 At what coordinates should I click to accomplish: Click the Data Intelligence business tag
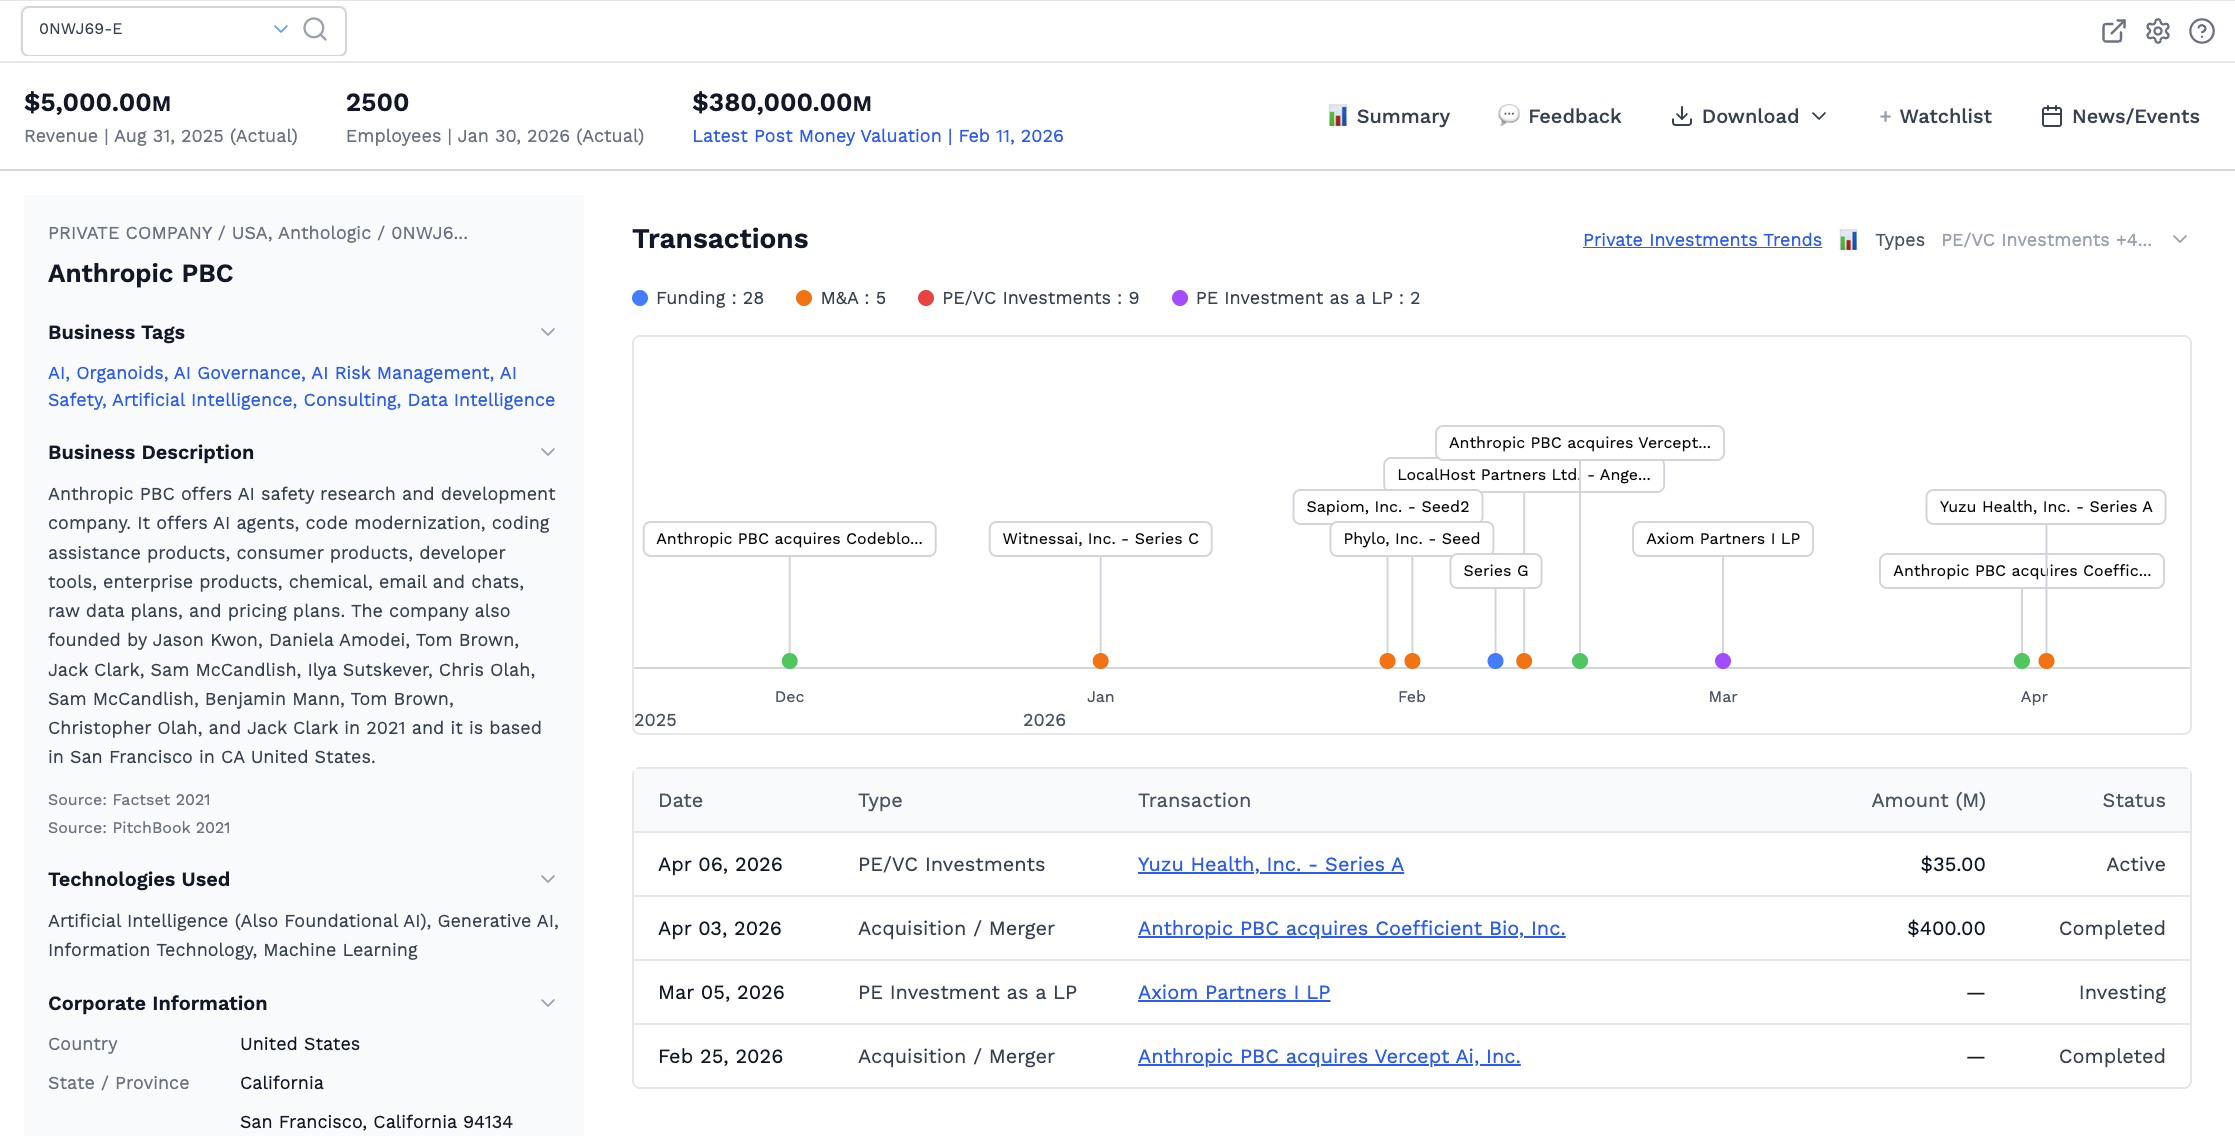481,400
